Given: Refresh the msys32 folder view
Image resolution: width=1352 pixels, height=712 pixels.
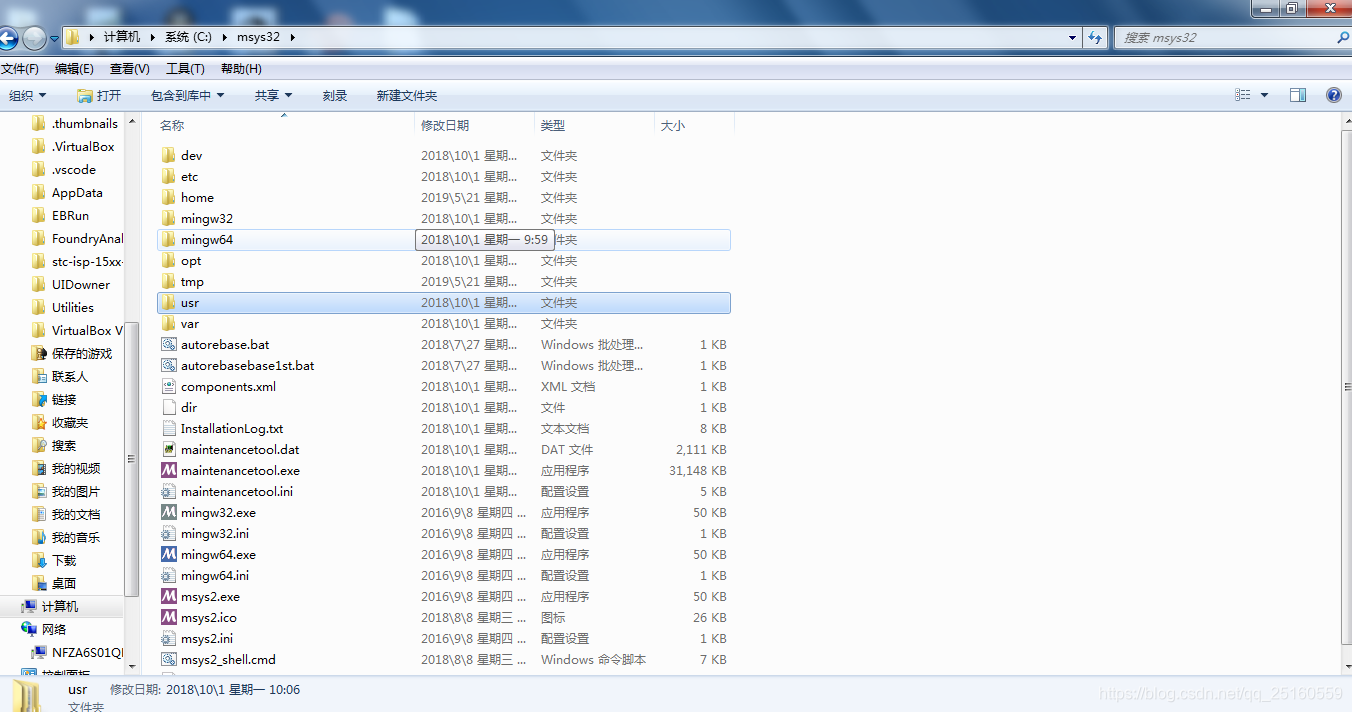Looking at the screenshot, I should click(x=1095, y=37).
